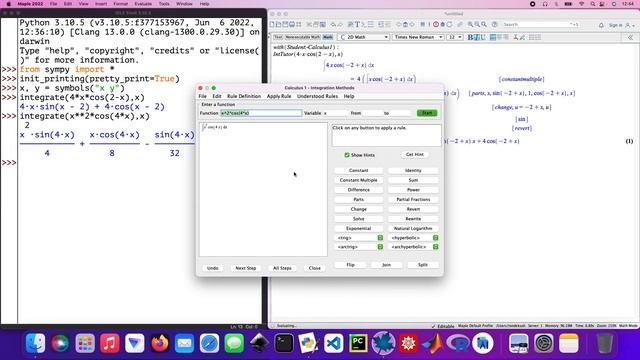
Task: Open Firefox from the Dock
Action: (160, 343)
